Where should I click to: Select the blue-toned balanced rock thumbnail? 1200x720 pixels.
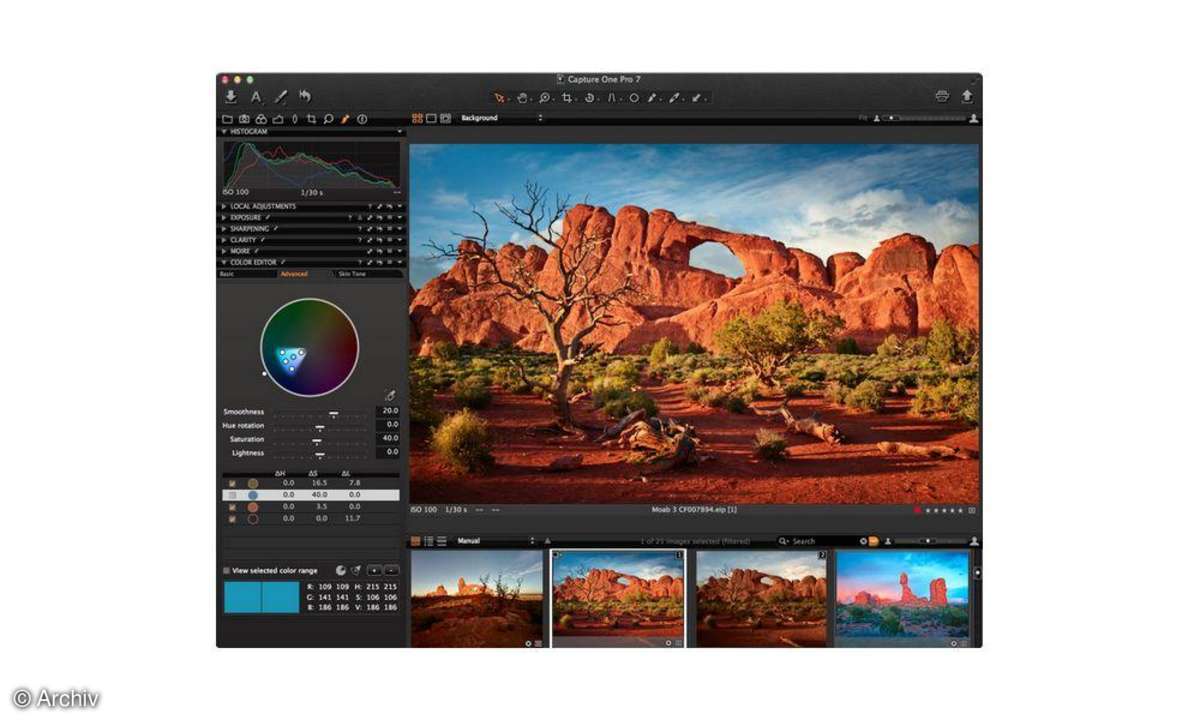pos(902,598)
